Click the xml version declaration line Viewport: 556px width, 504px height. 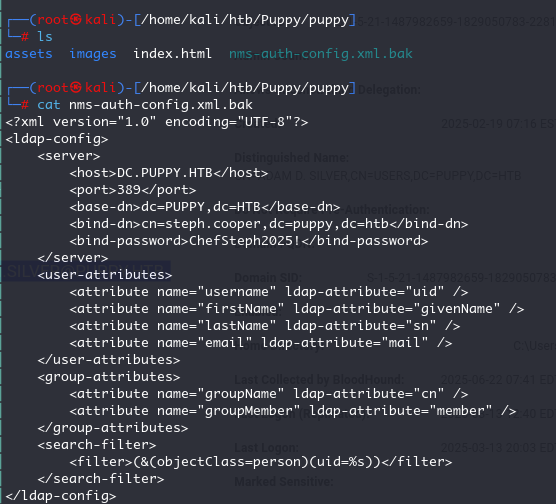(x=157, y=122)
